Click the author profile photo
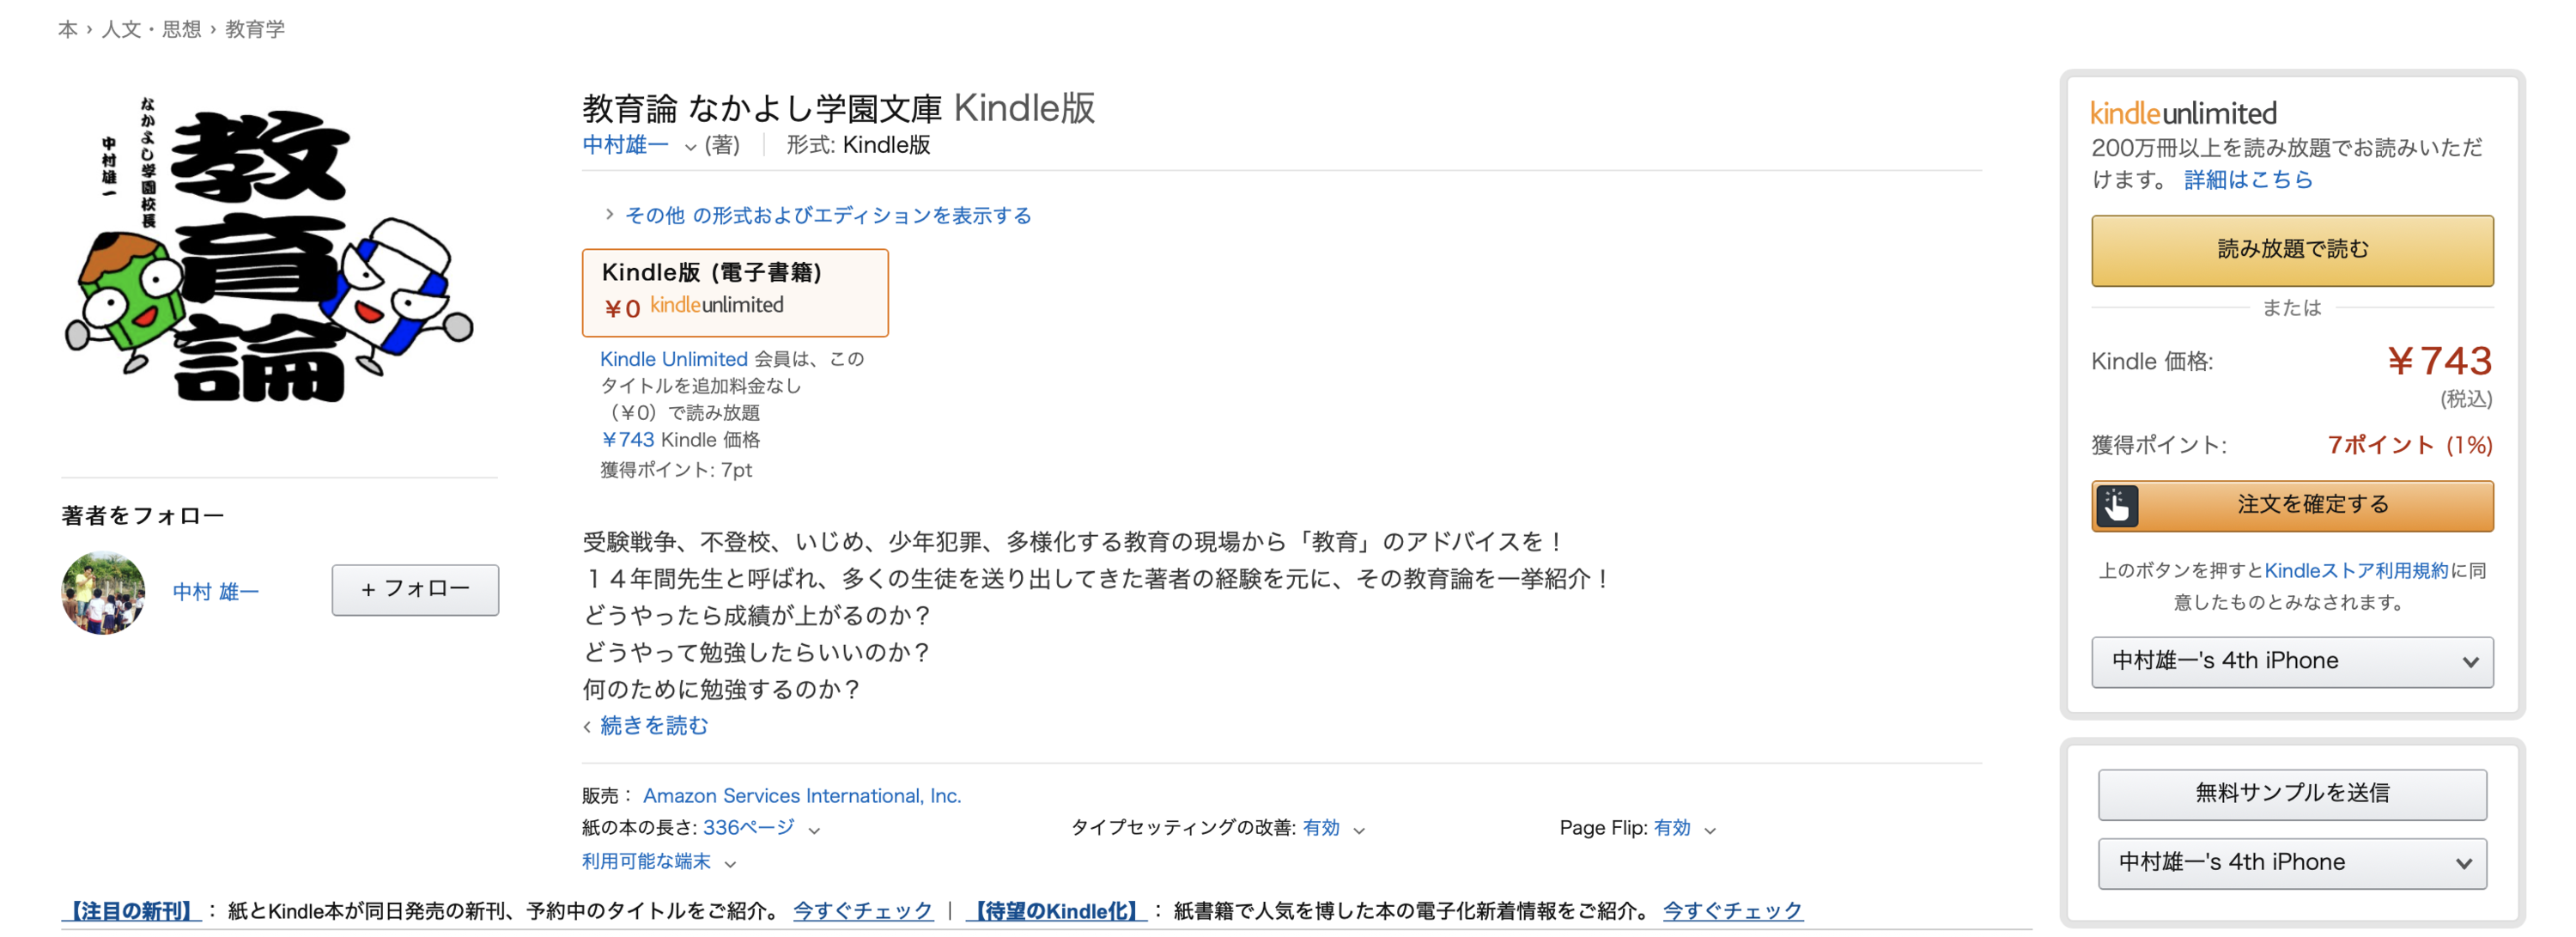 (103, 592)
